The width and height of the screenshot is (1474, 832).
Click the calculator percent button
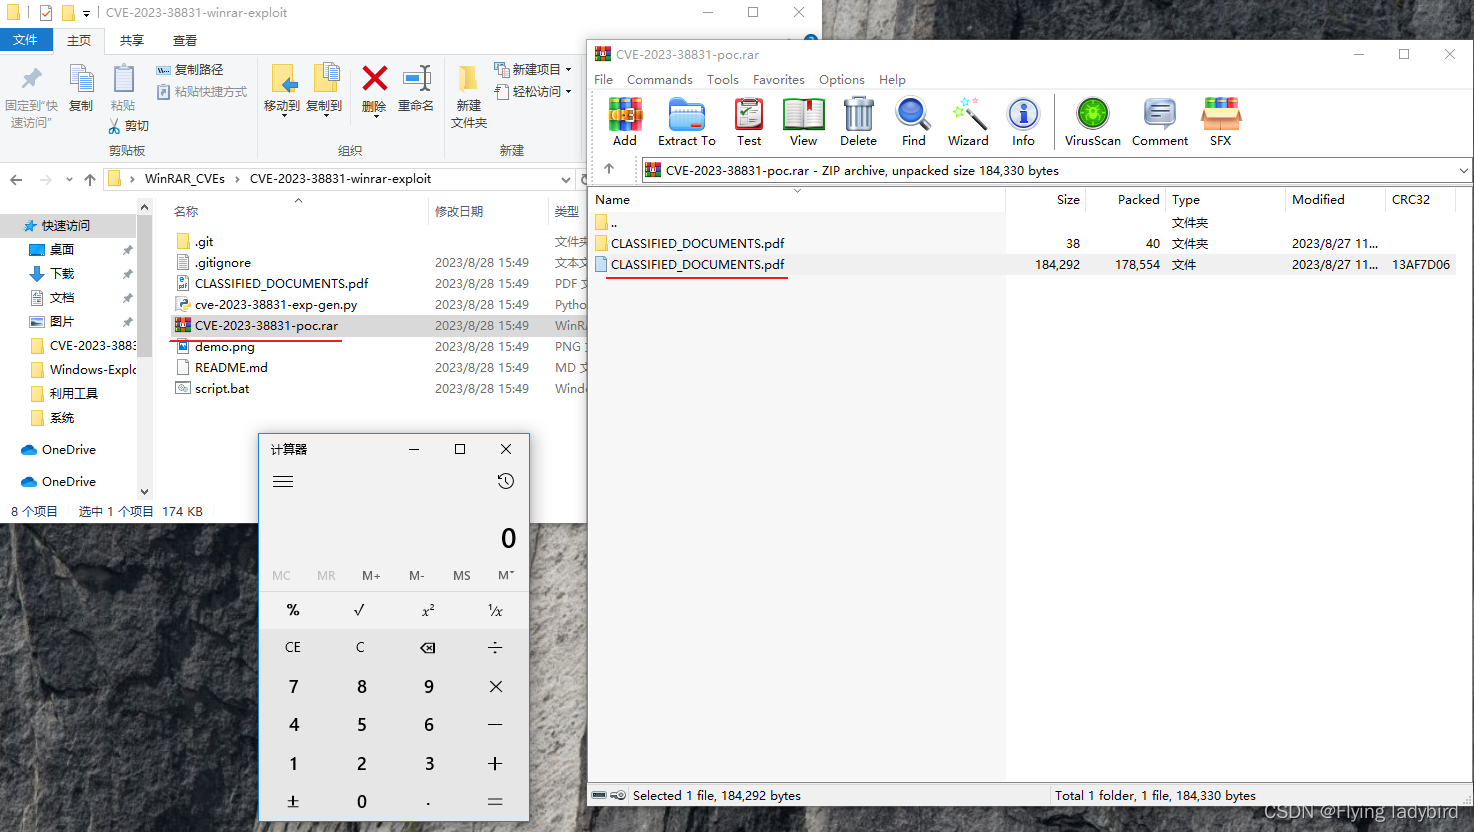[x=293, y=610]
